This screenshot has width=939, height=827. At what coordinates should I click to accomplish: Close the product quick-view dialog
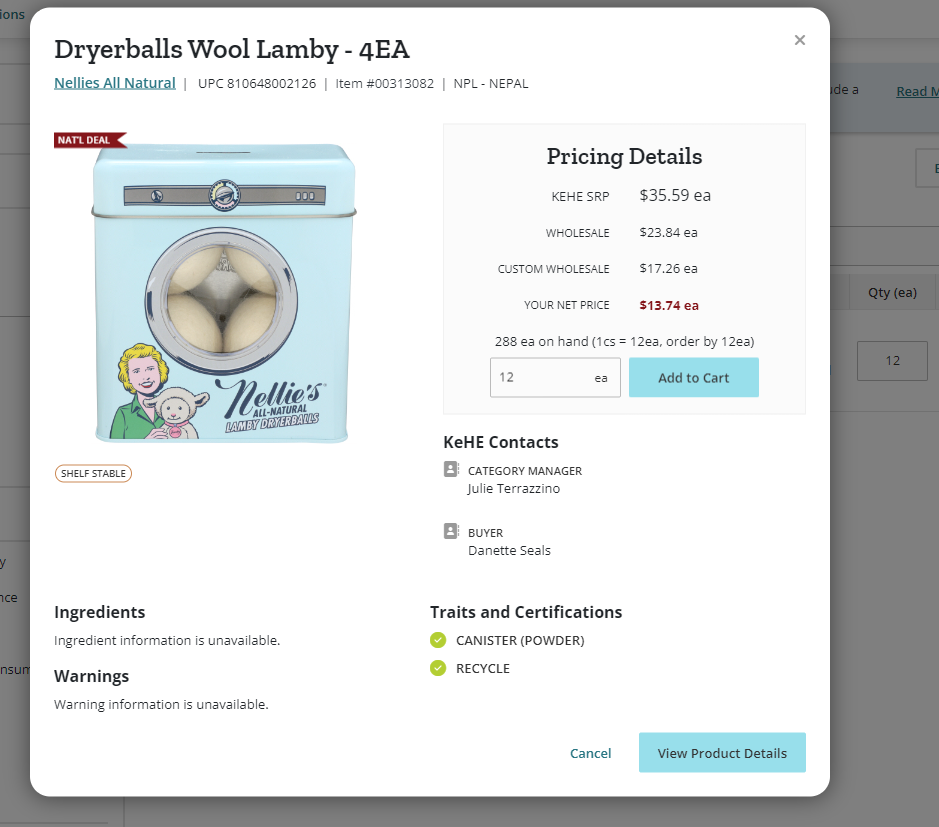pyautogui.click(x=799, y=40)
